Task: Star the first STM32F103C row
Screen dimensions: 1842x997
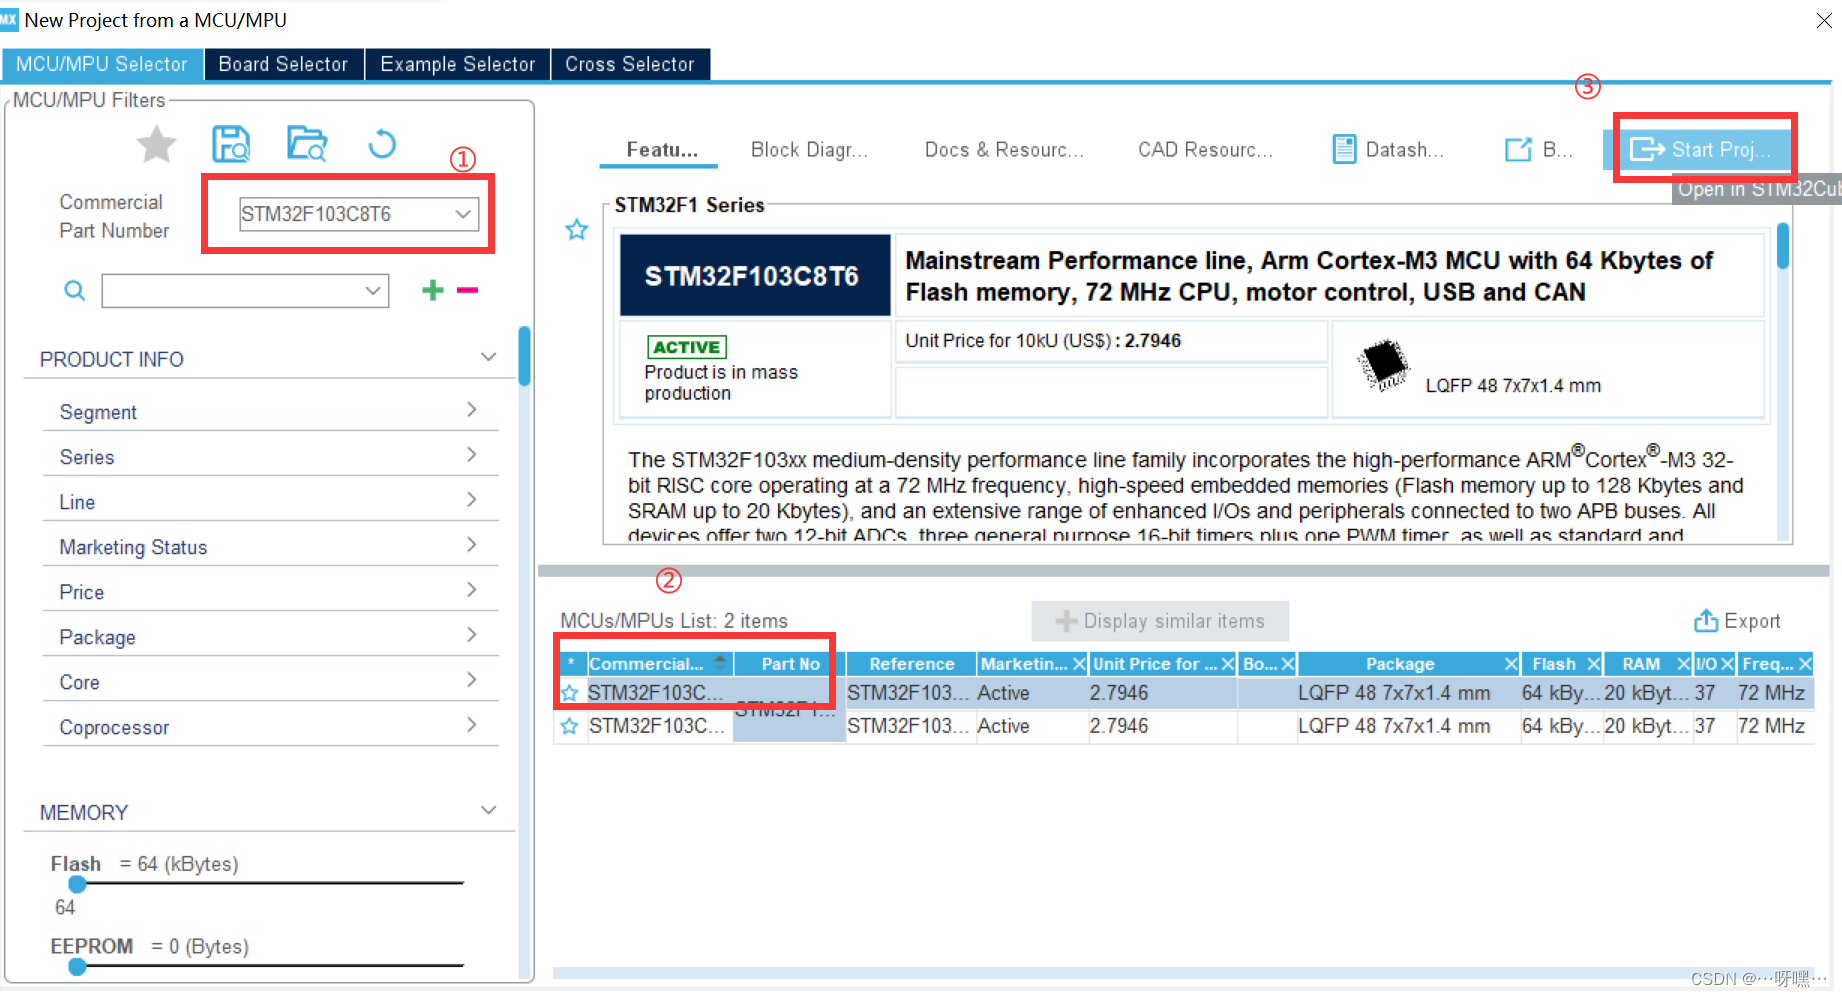Action: (x=569, y=693)
